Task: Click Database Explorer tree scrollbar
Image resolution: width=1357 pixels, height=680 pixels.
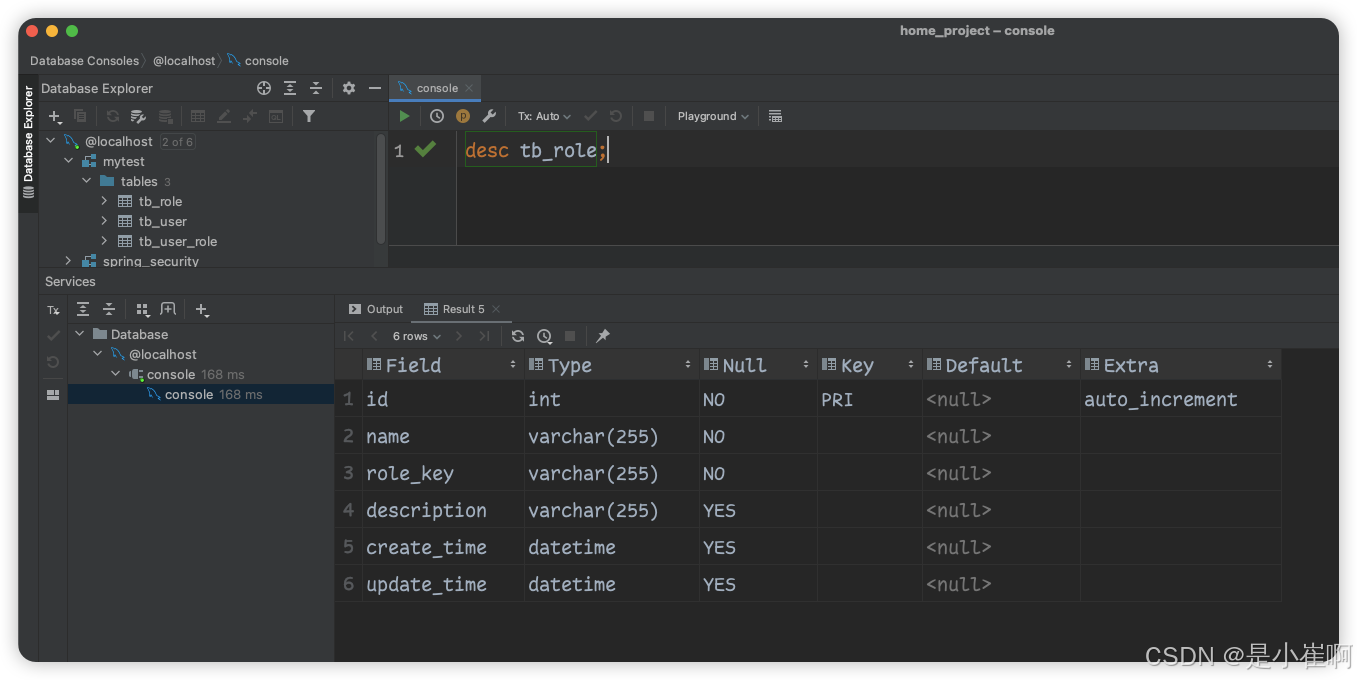Action: (381, 189)
